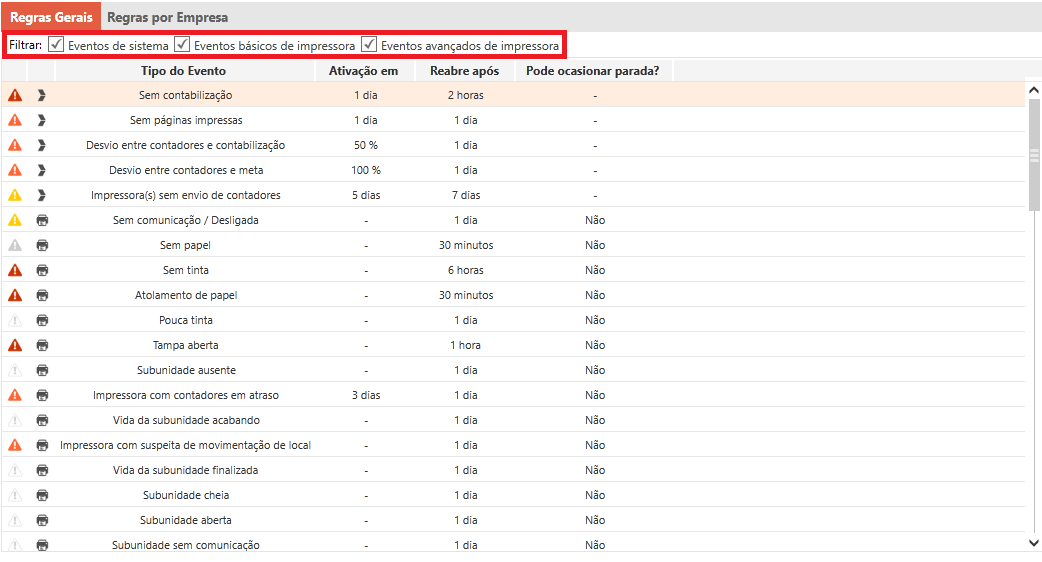Disable Eventos avançados de impressora filter

coord(369,45)
